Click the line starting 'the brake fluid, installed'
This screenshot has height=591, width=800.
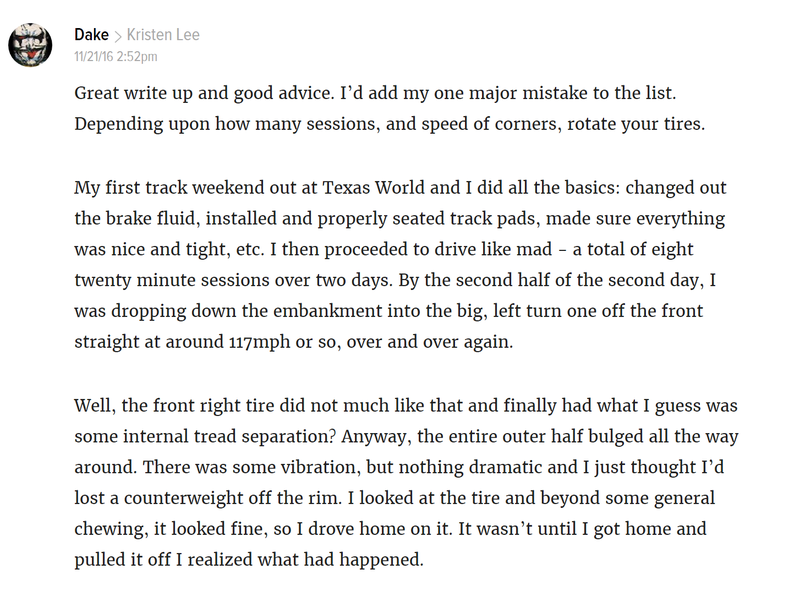tap(399, 218)
